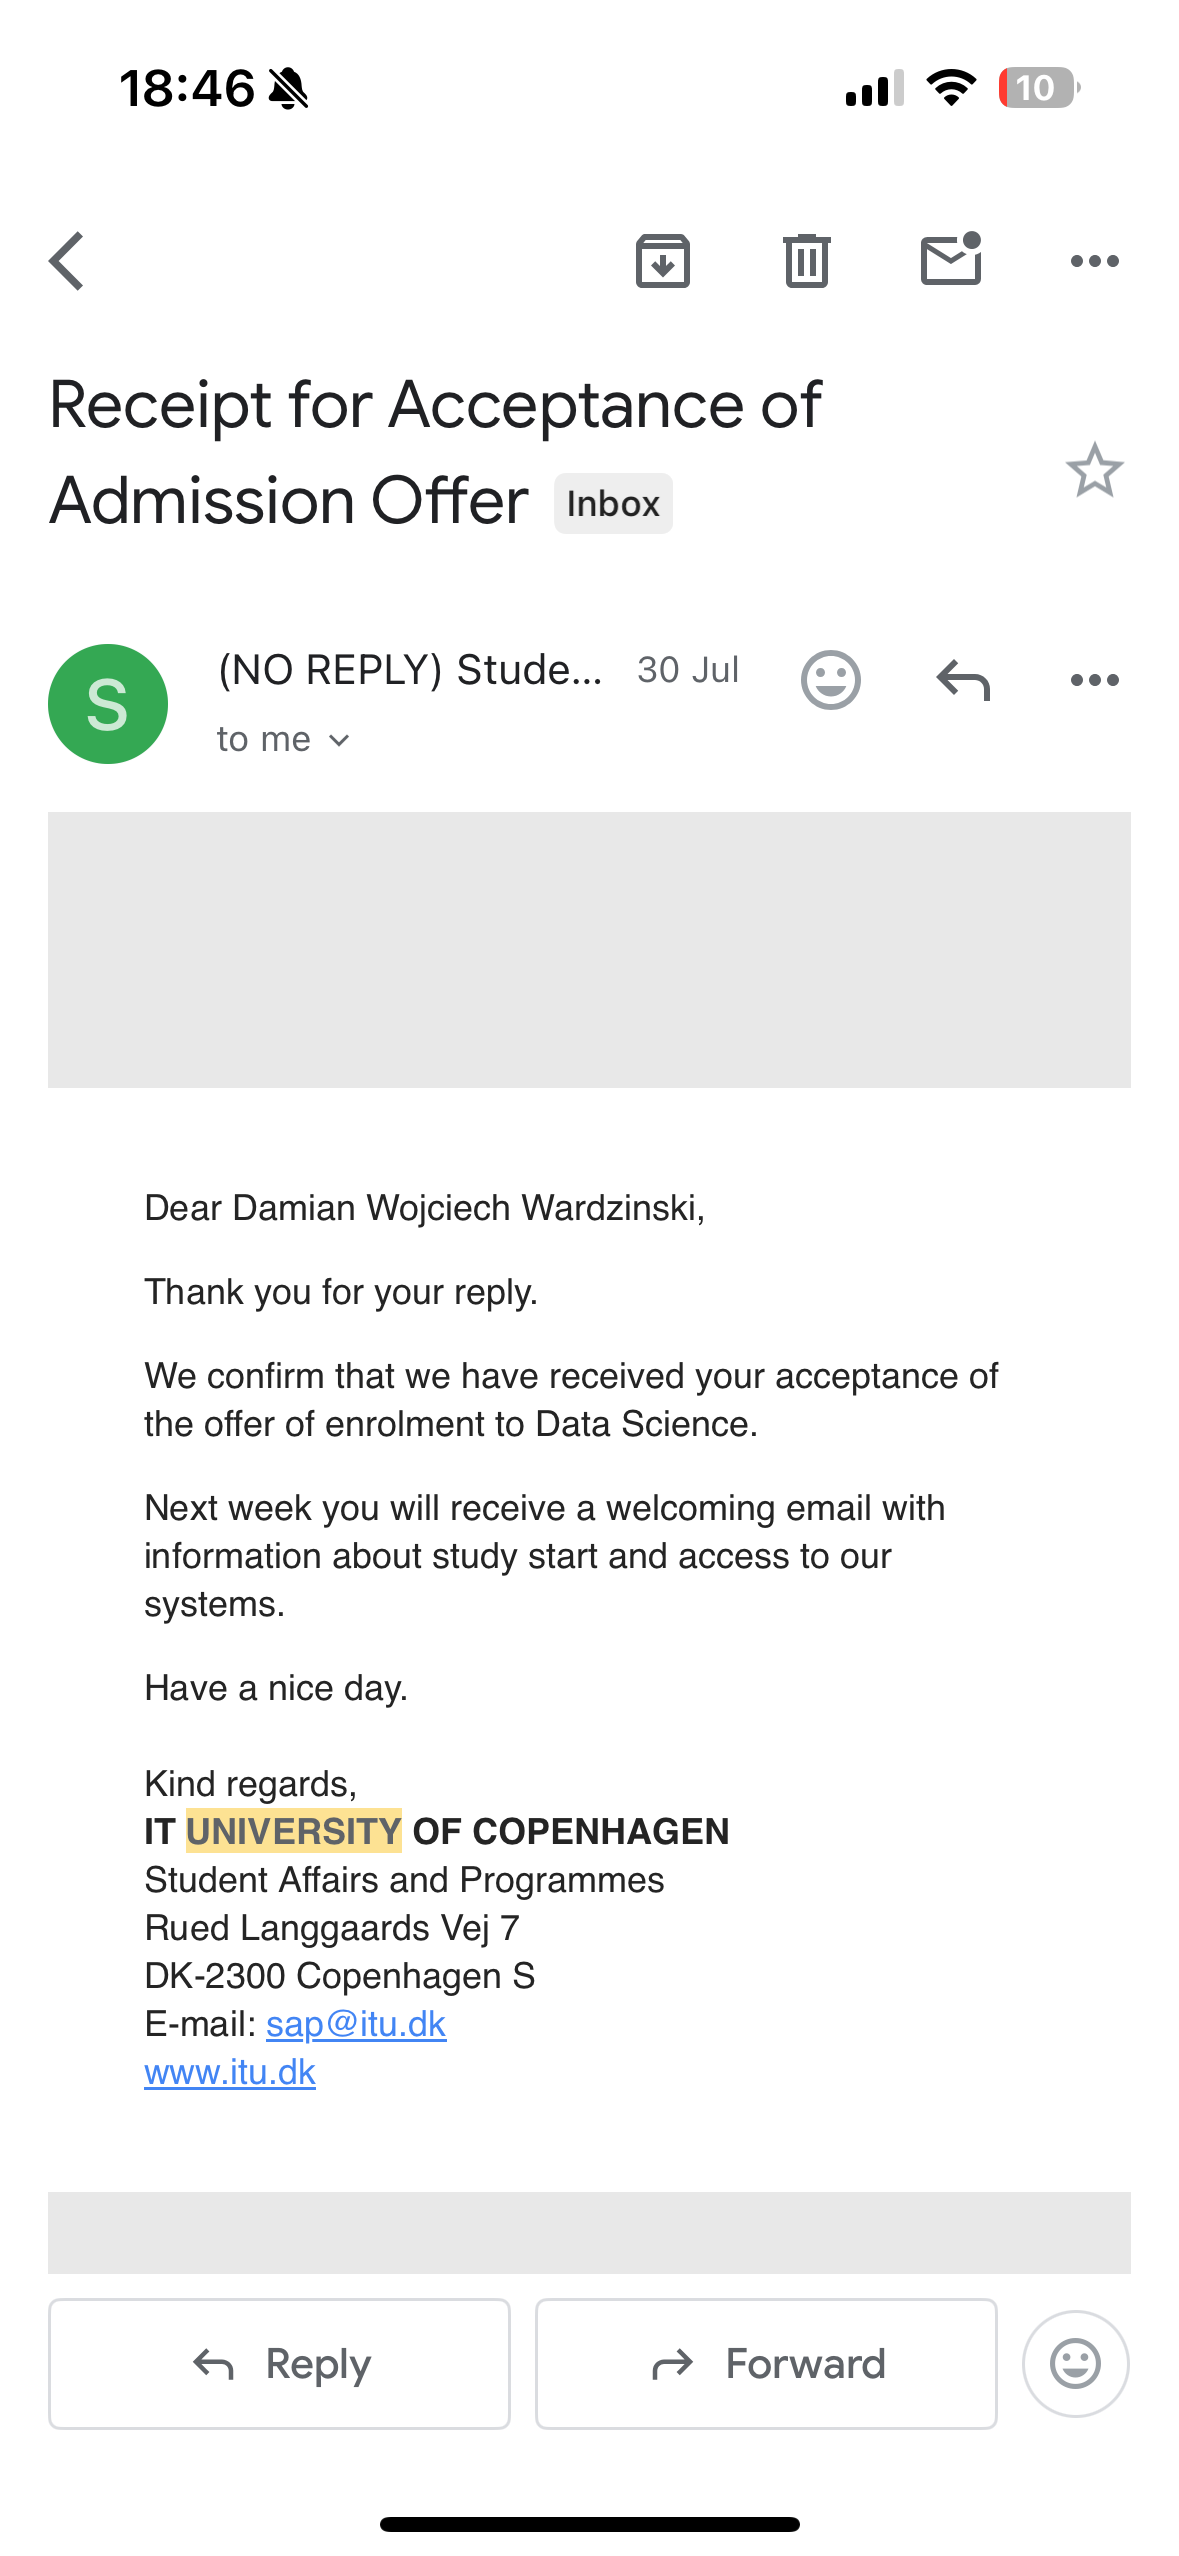Viewport: 1179px width, 2556px height.
Task: Tap the highlighted UNIVERSITY word
Action: pos(293,1831)
